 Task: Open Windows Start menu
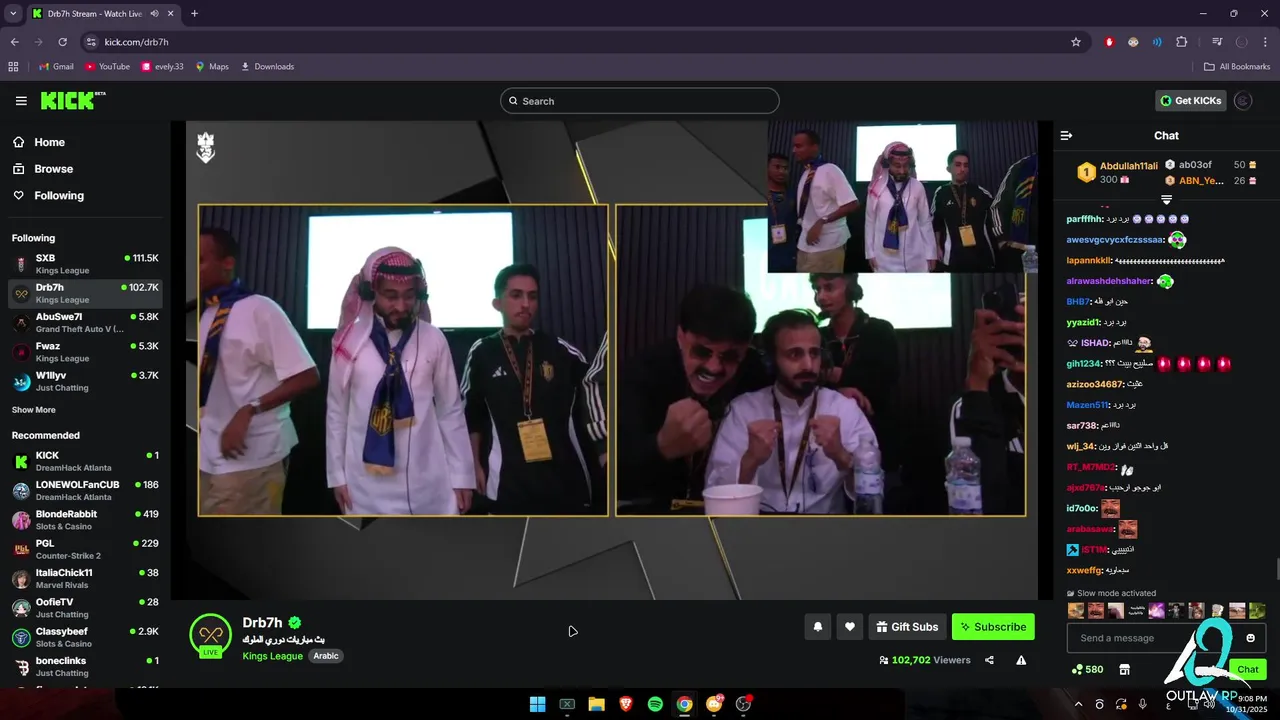(537, 704)
